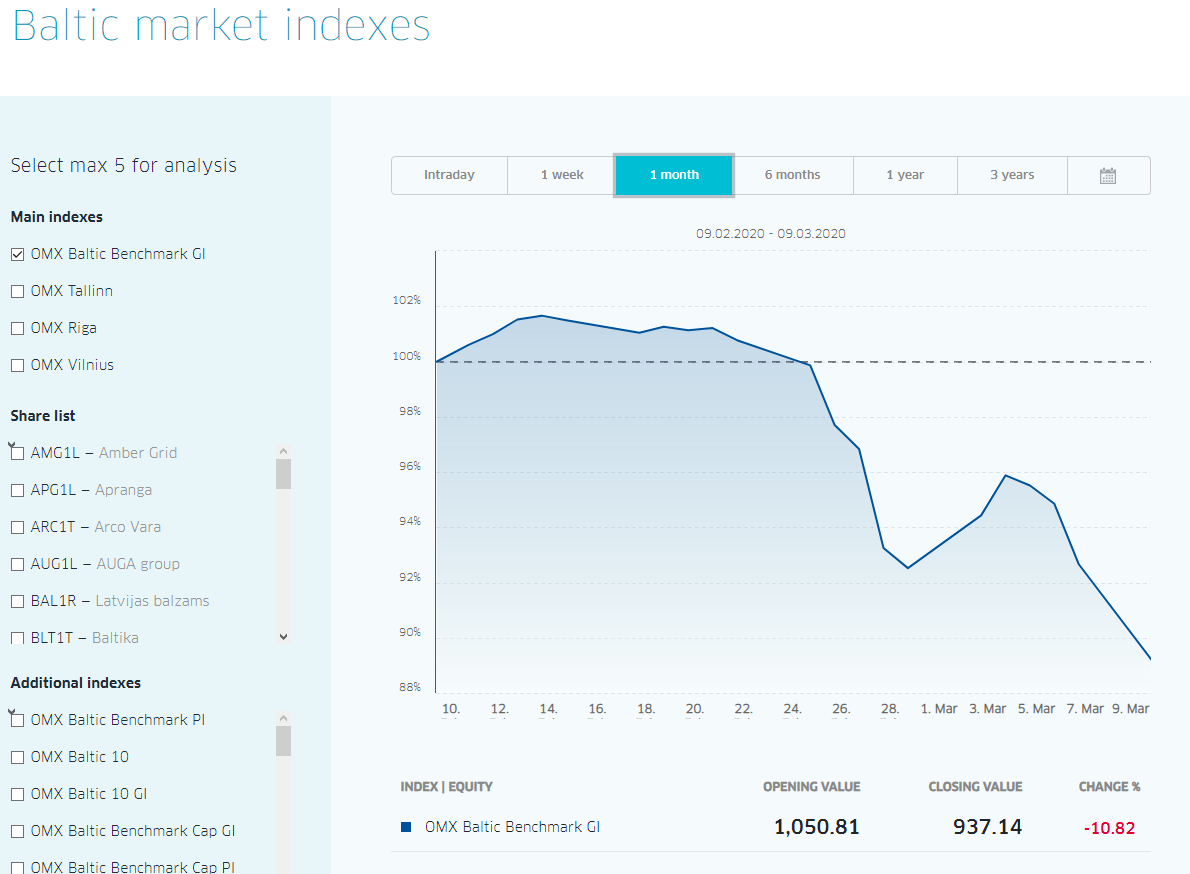This screenshot has height=874, width=1190.
Task: Tick the OMX Riga checkbox
Action: (17, 329)
